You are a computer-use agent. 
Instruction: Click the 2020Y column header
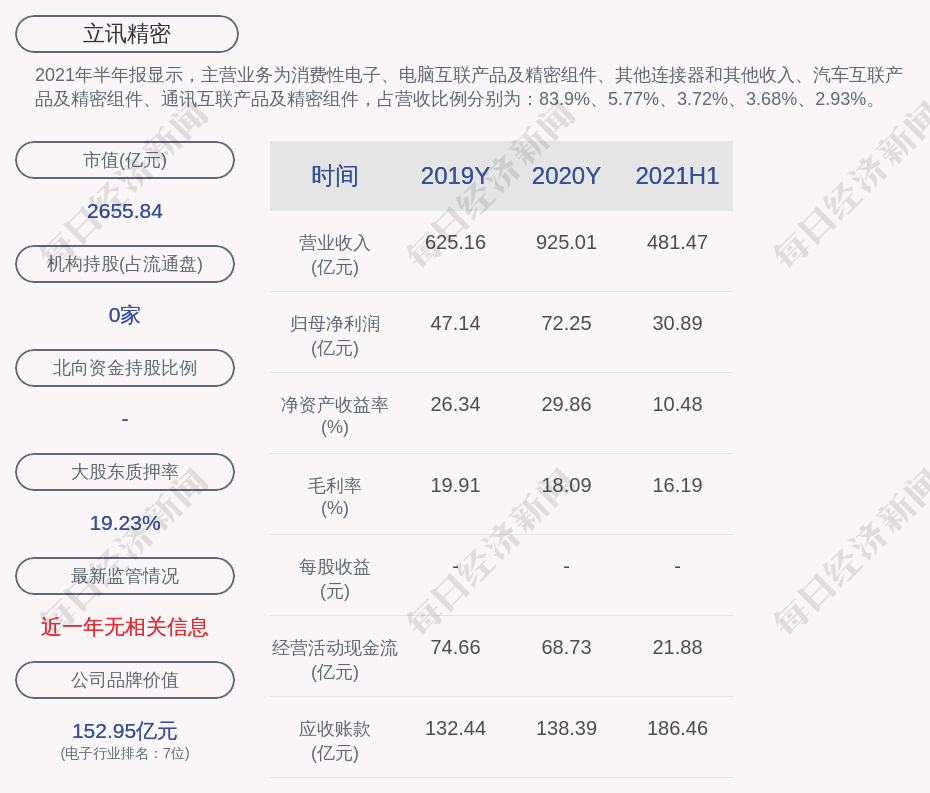click(566, 176)
